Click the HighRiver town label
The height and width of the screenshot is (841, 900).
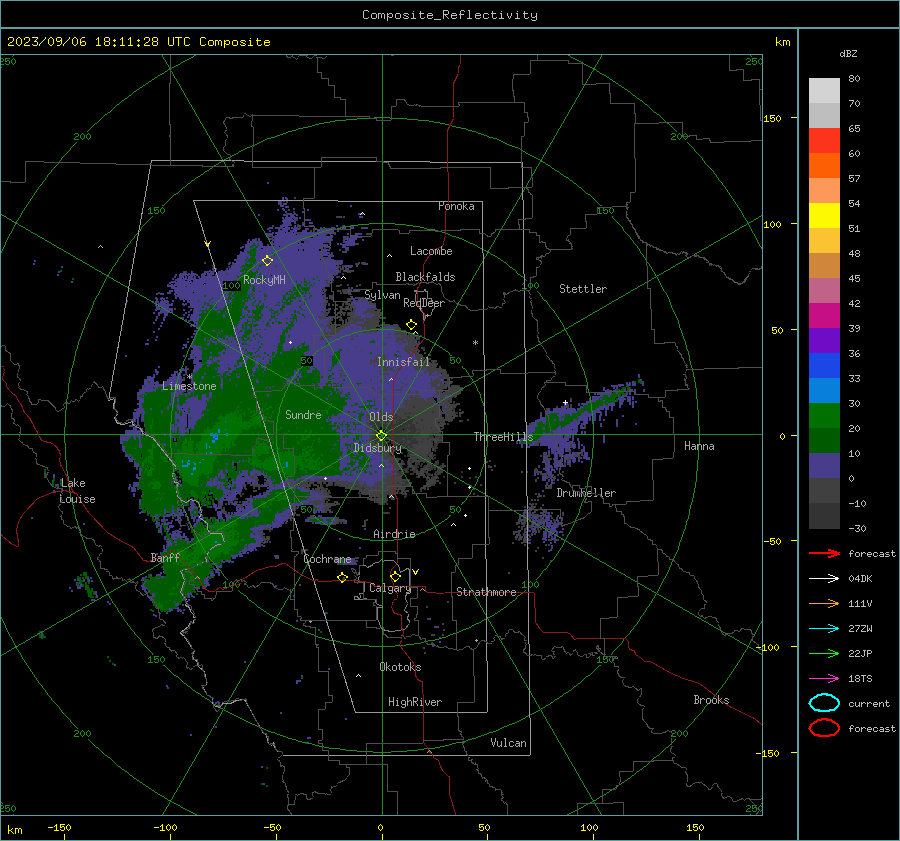coord(415,702)
